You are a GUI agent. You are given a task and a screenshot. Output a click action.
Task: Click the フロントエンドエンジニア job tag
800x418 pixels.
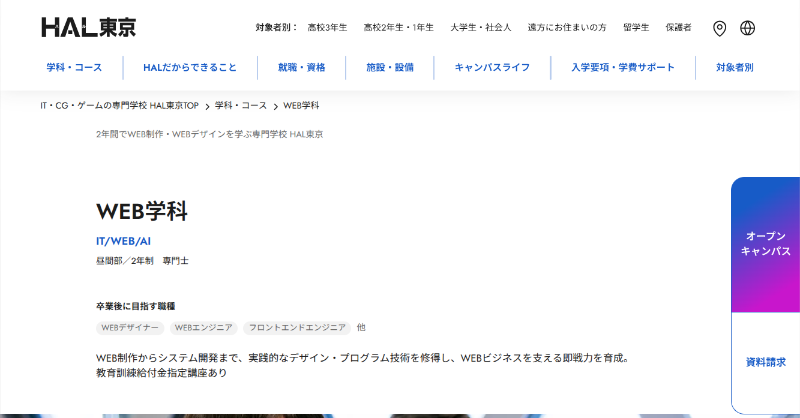297,328
